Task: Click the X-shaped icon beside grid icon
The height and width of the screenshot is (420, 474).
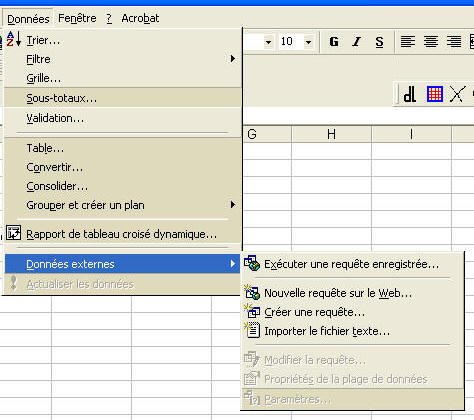Action: click(457, 94)
